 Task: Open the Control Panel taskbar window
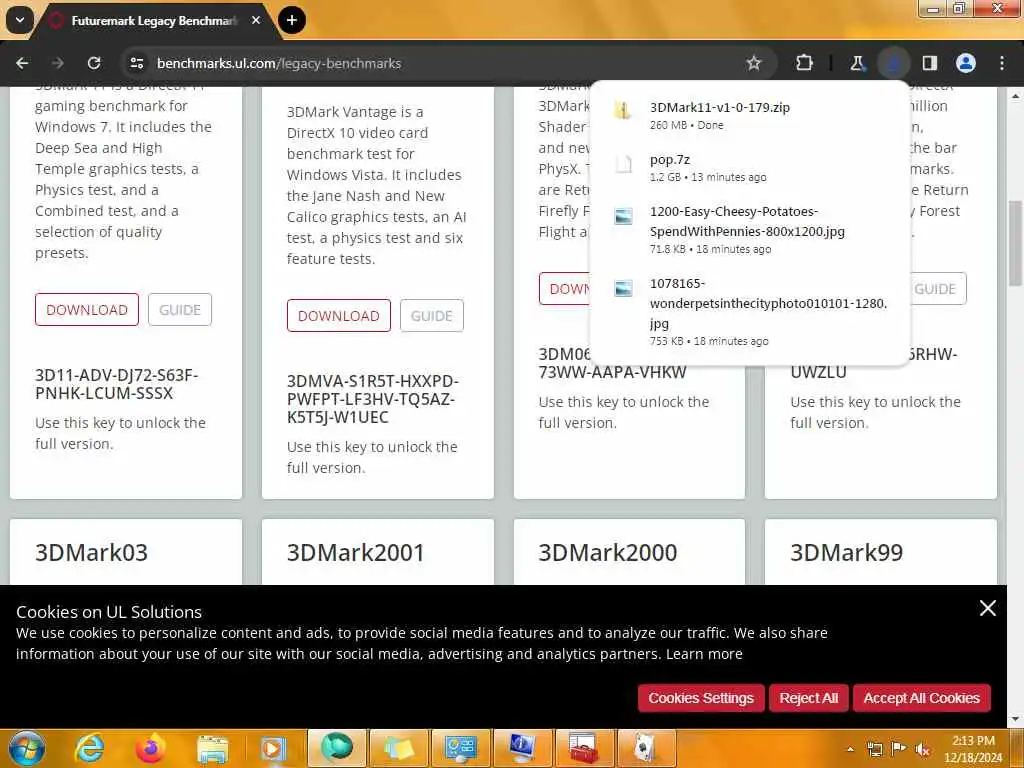(461, 748)
